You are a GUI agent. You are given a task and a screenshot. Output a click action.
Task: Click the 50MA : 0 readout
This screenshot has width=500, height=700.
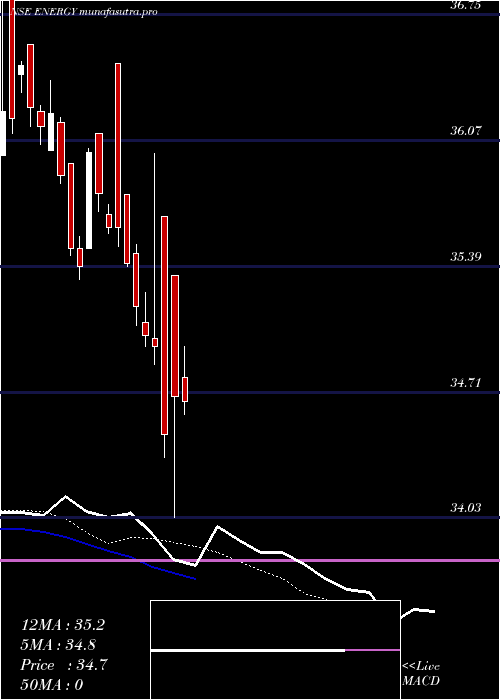click(x=52, y=685)
